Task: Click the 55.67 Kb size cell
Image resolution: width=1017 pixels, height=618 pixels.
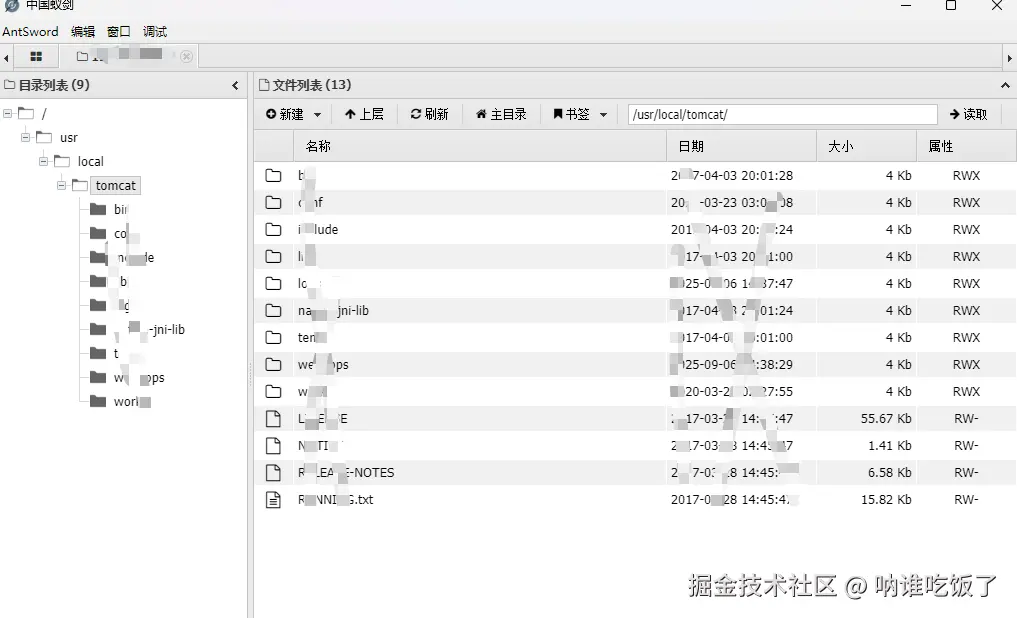Action: pyautogui.click(x=886, y=419)
